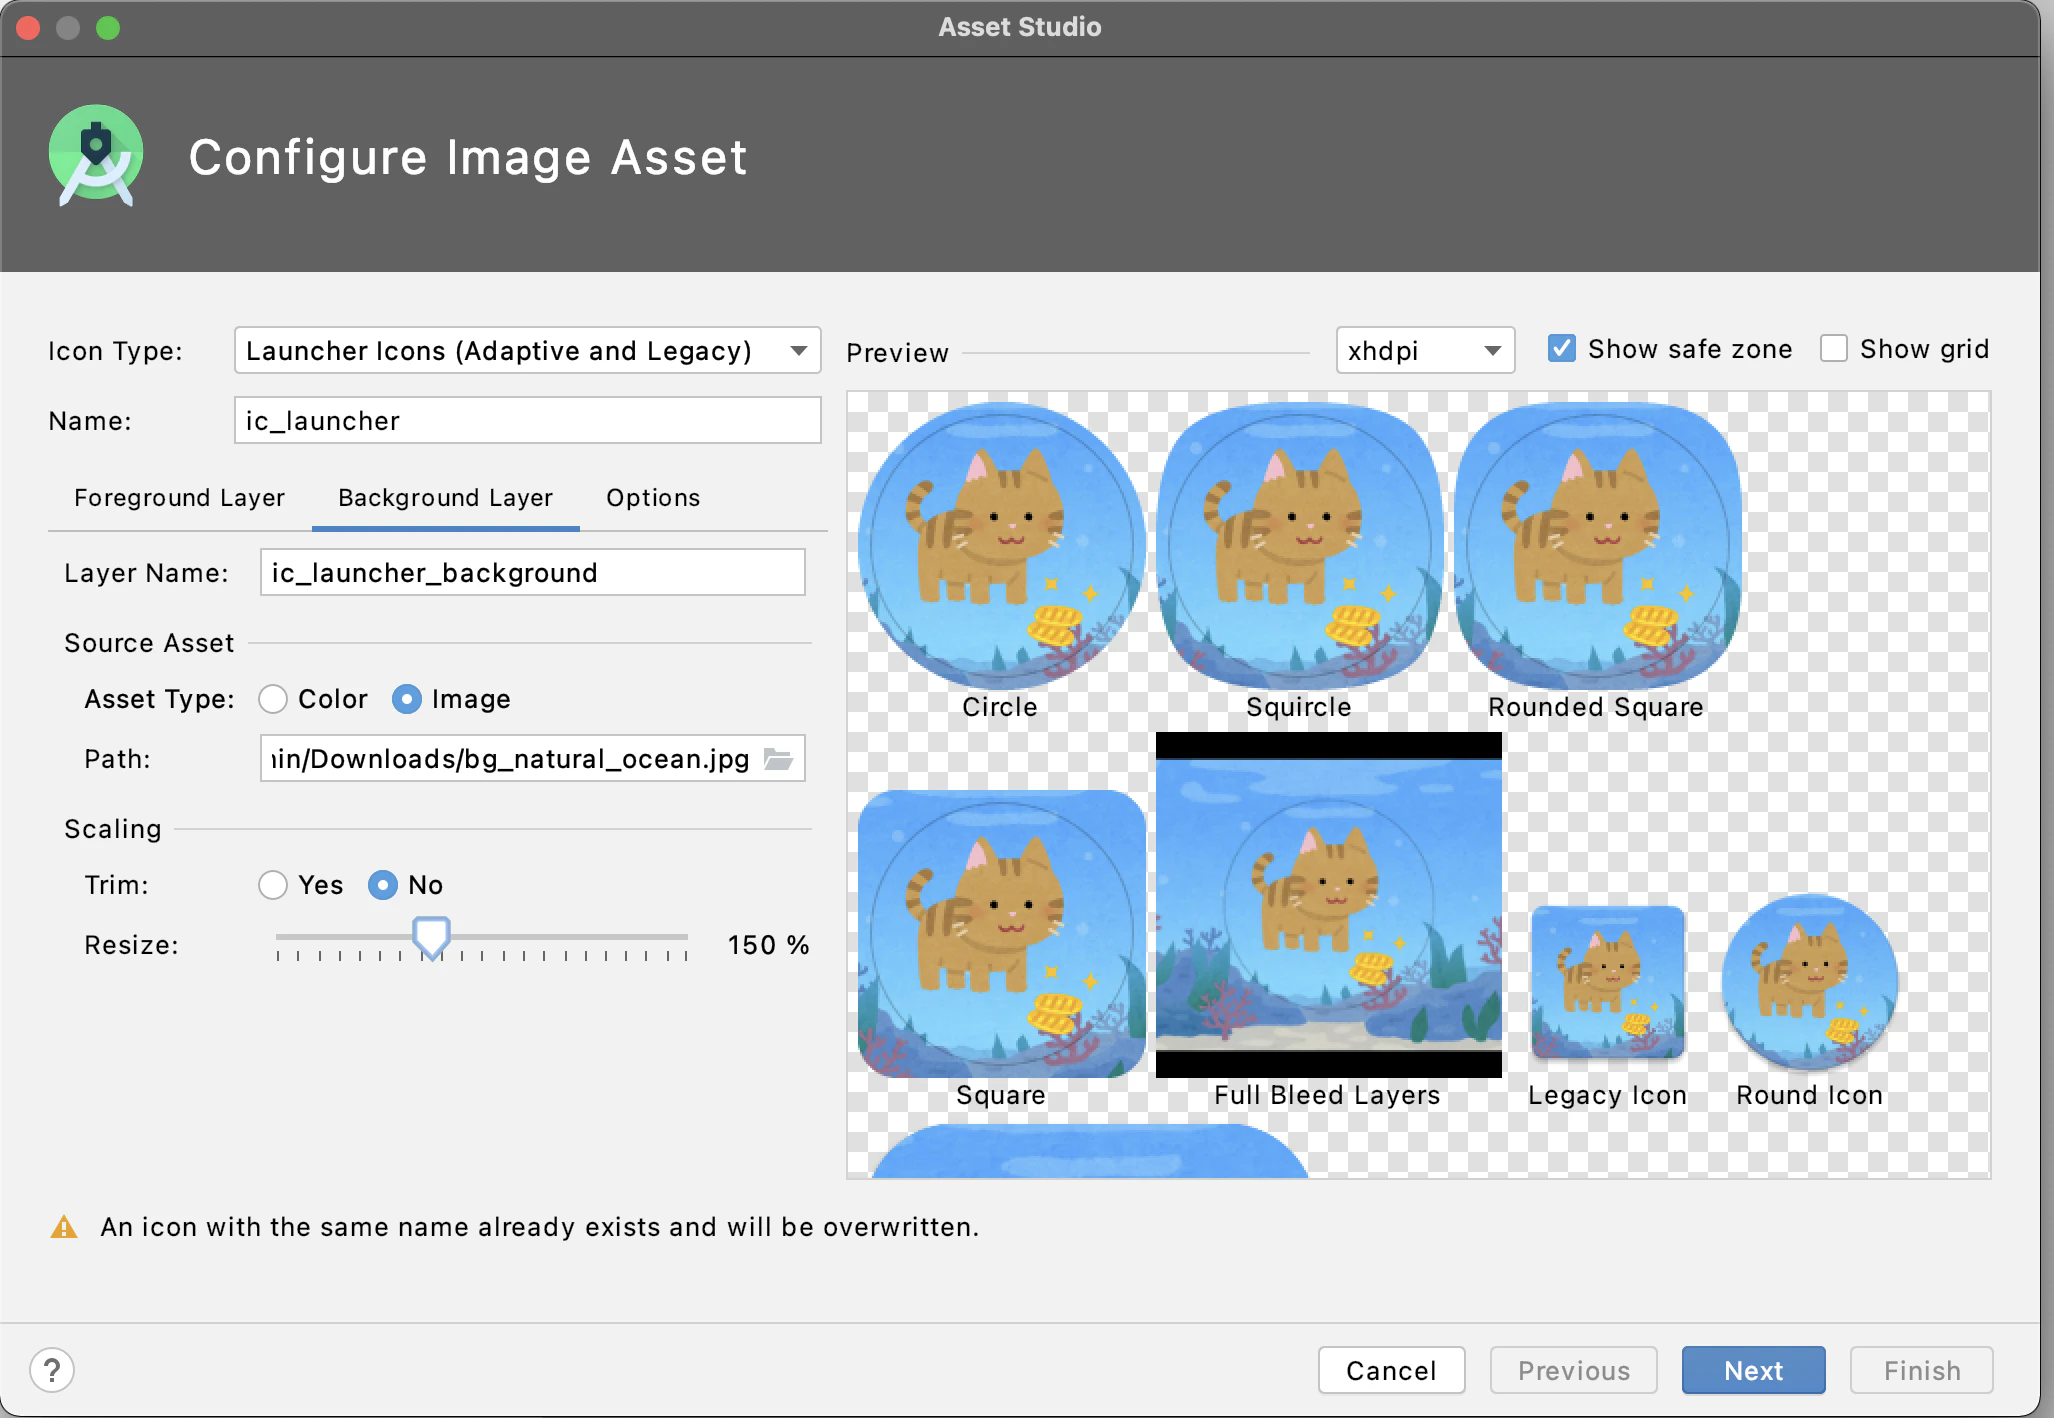Click the overwrite warning message text

click(x=540, y=1227)
